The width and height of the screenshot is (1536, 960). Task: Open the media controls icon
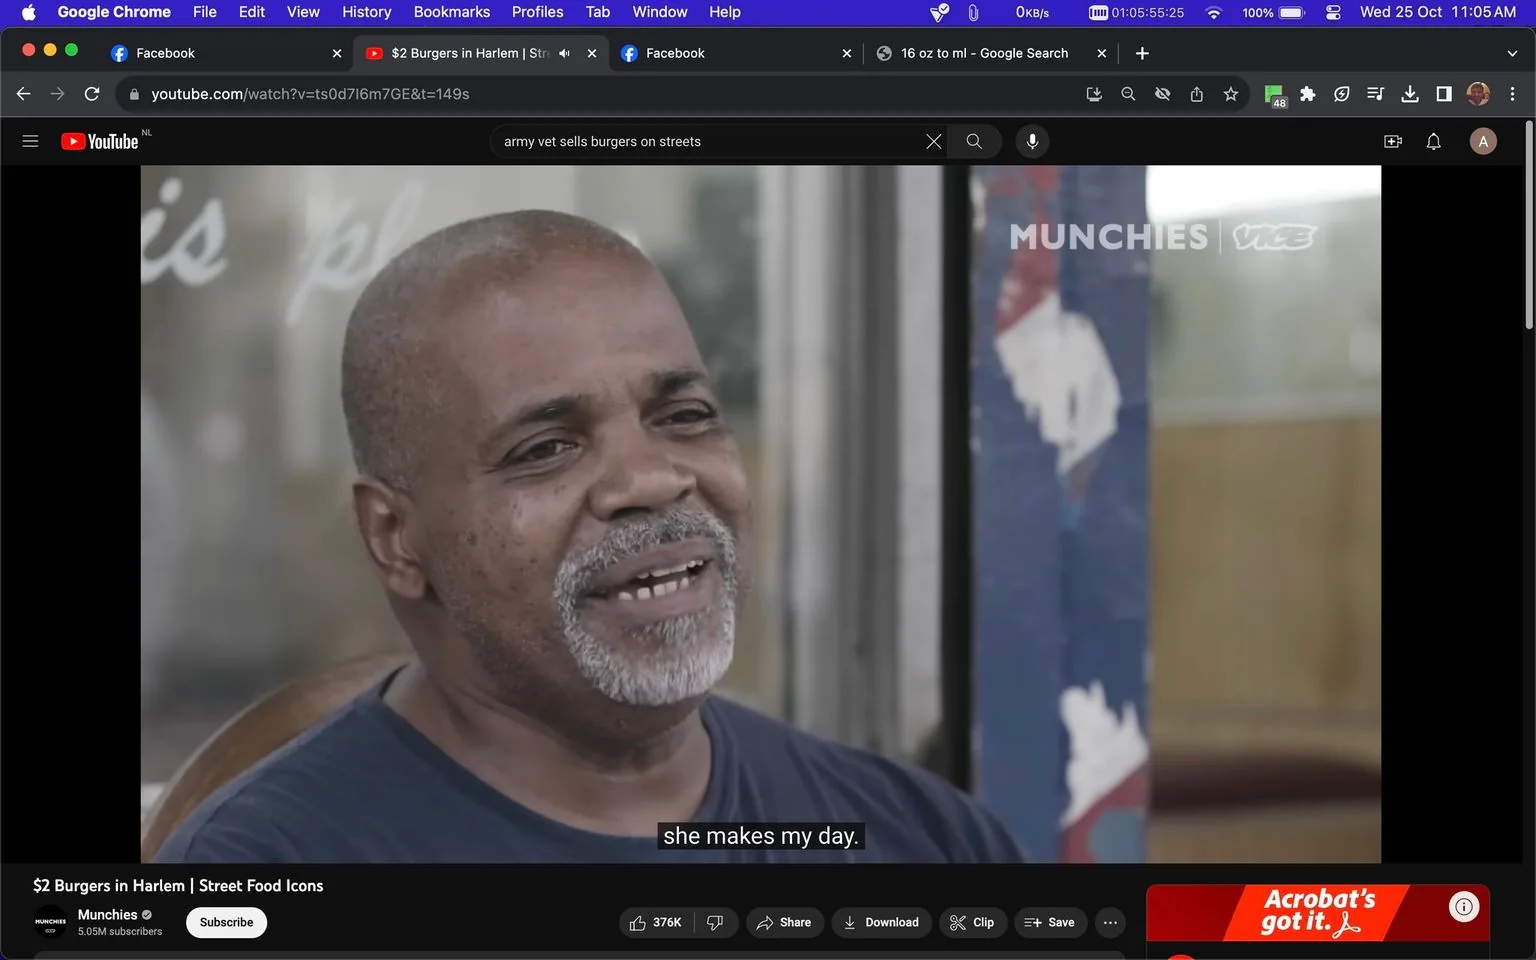pos(1375,94)
